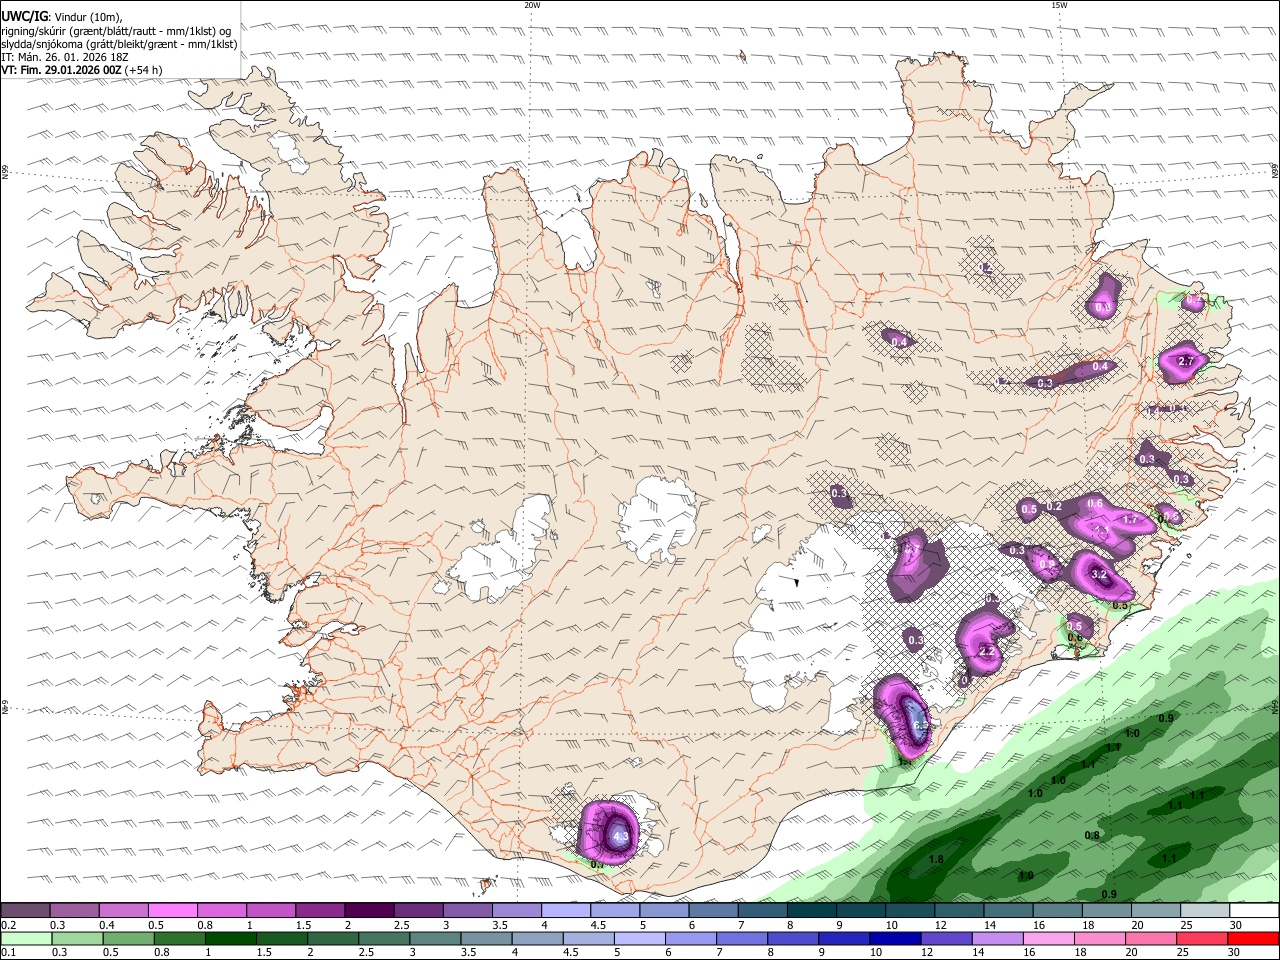Screen dimensions: 1280x960
Task: Click the 'VT: Fim. 29.01.2026 00Z (+54 h)' line
Action: 82,71
